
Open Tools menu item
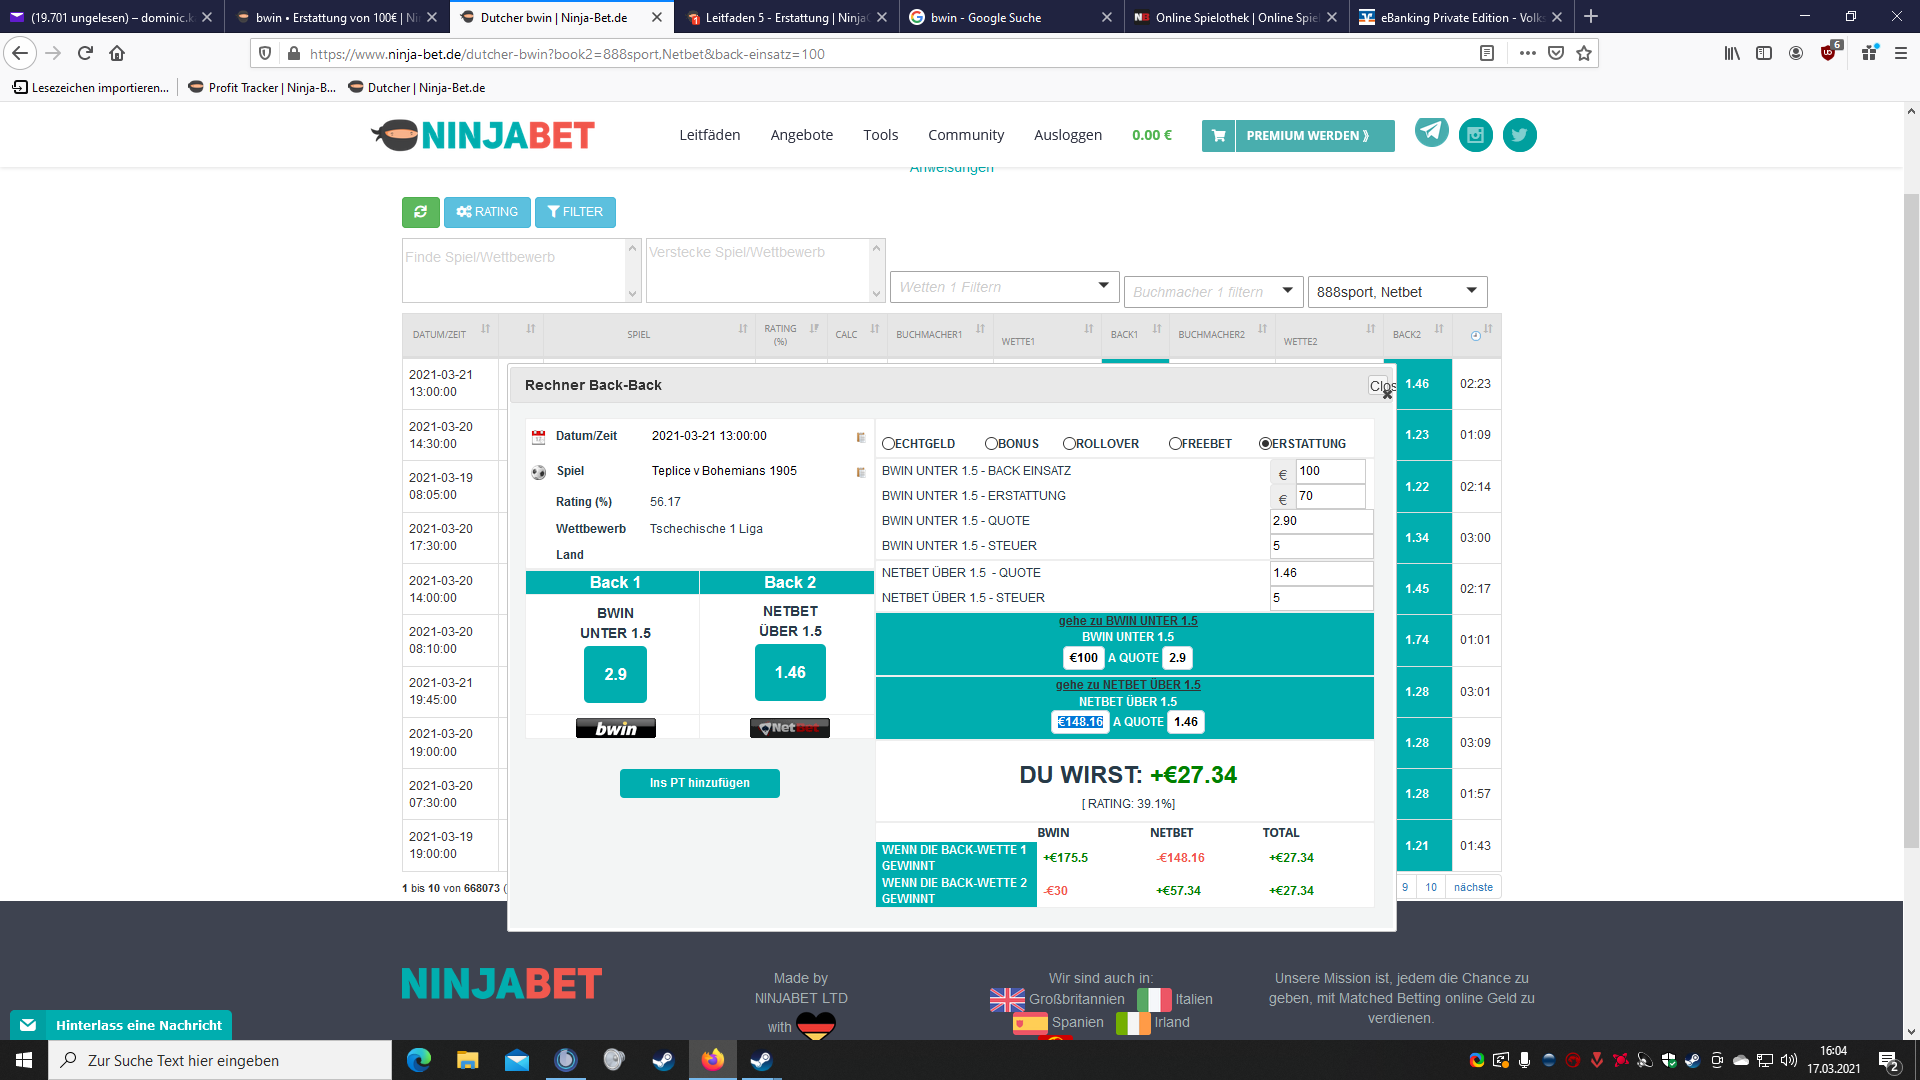(x=880, y=135)
